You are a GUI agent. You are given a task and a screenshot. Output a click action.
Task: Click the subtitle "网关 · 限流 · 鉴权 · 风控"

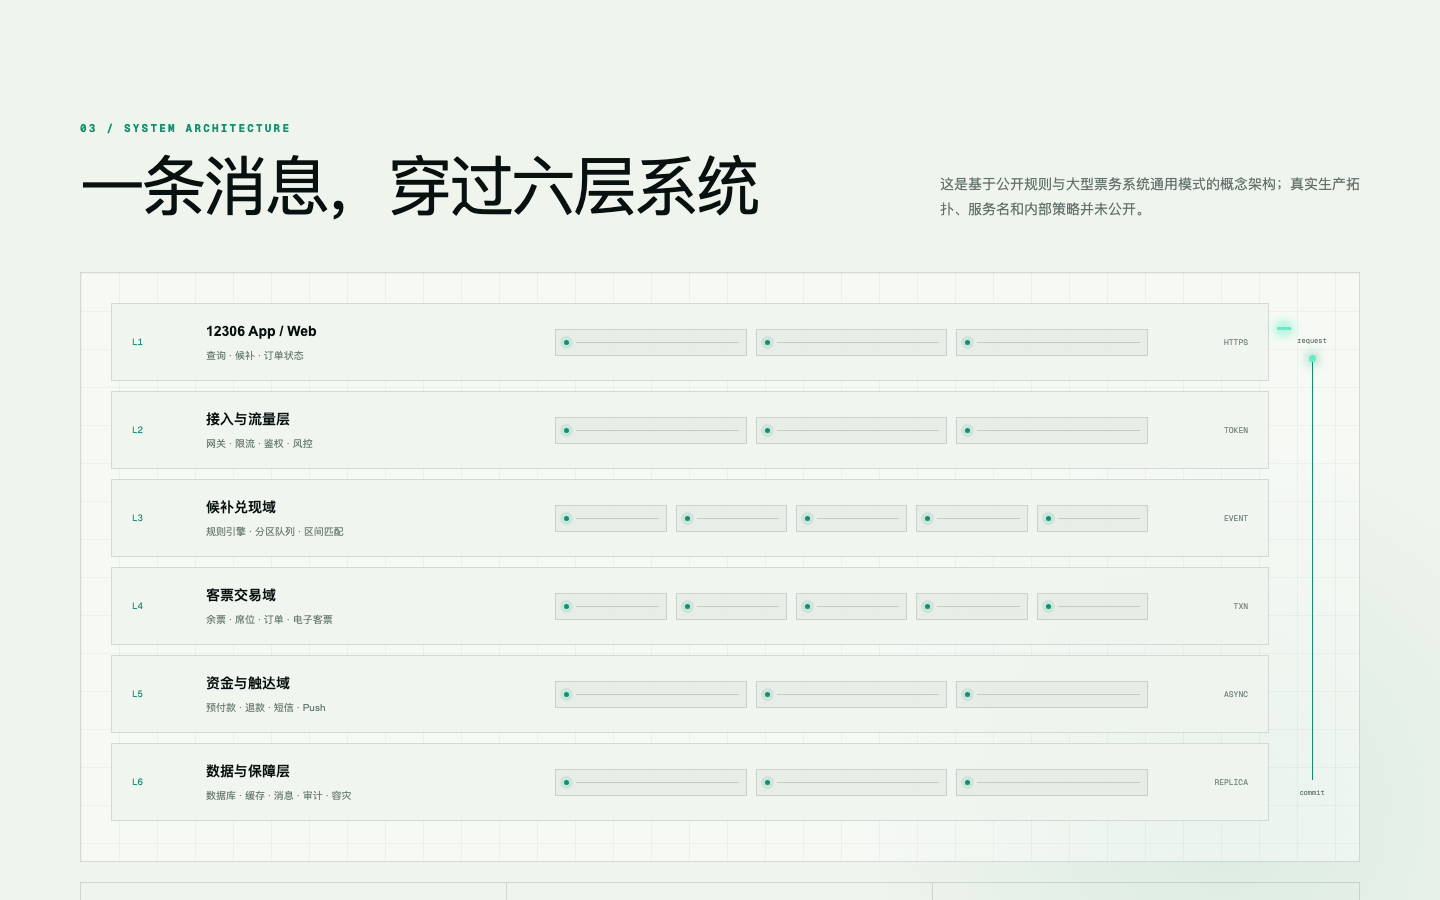tap(259, 444)
